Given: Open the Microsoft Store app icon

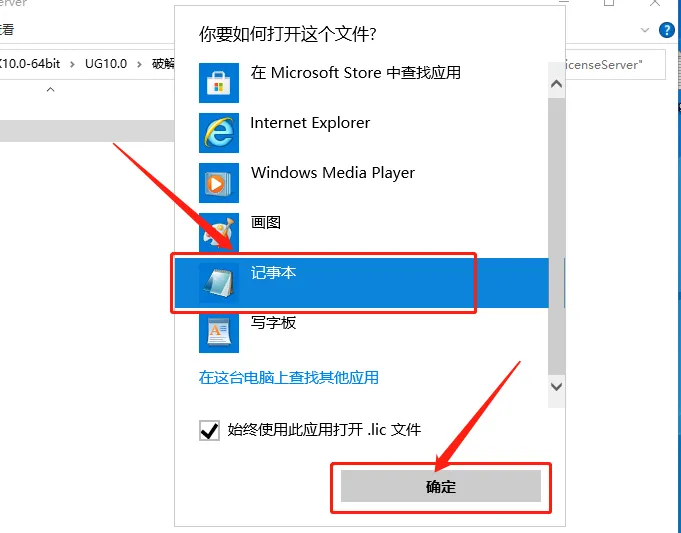Looking at the screenshot, I should click(x=219, y=83).
